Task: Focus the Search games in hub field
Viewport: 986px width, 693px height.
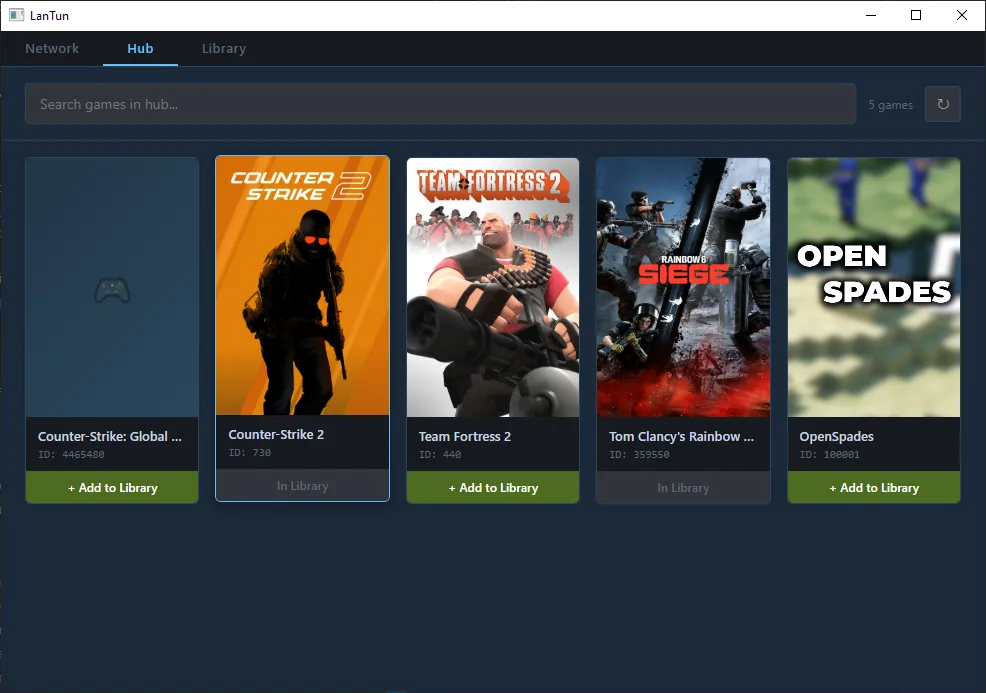Action: pos(440,104)
